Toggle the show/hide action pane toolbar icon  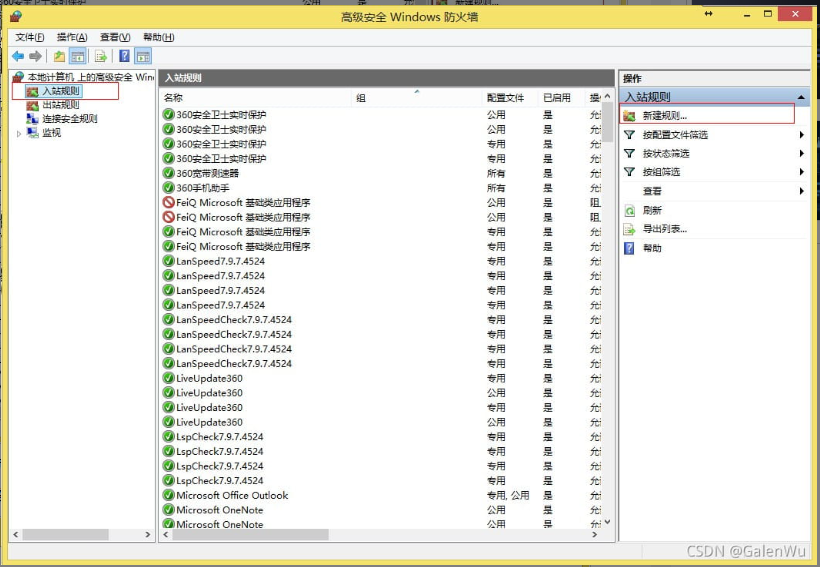coord(143,56)
